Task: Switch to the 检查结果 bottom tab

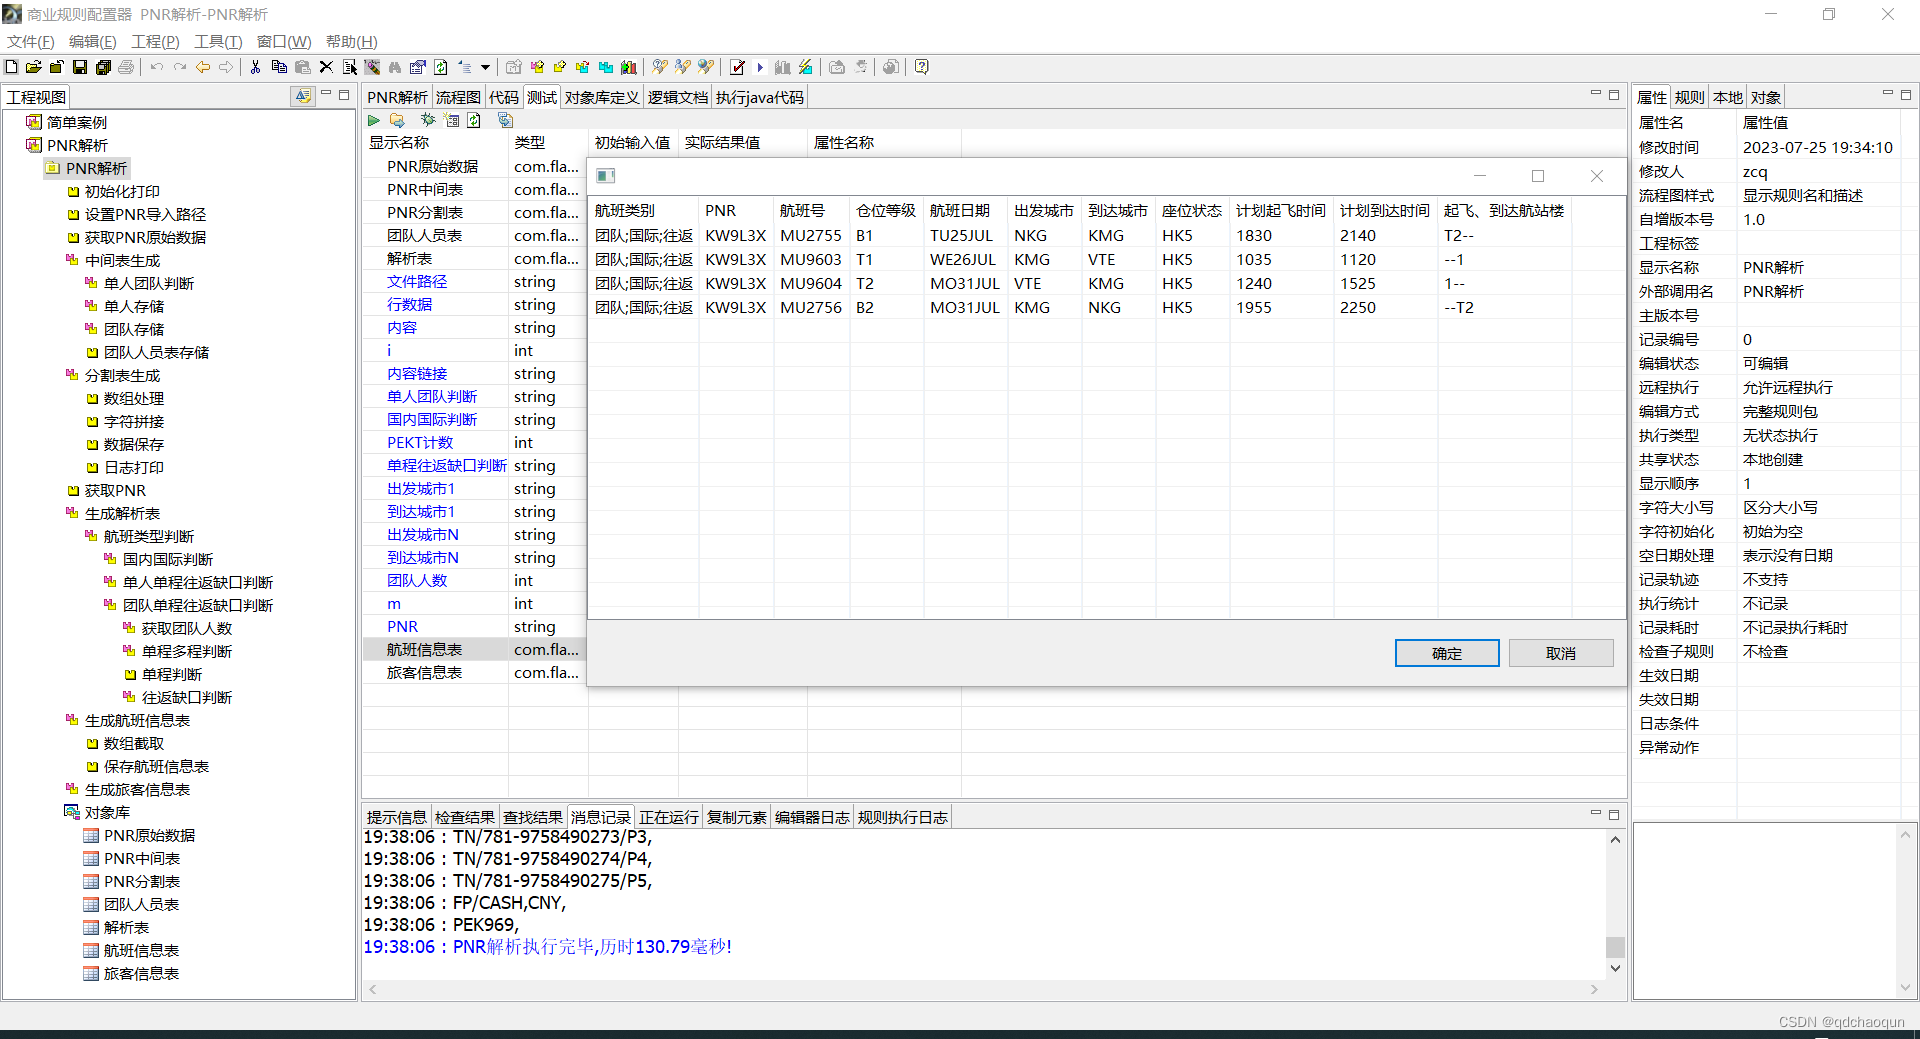Action: 465,817
